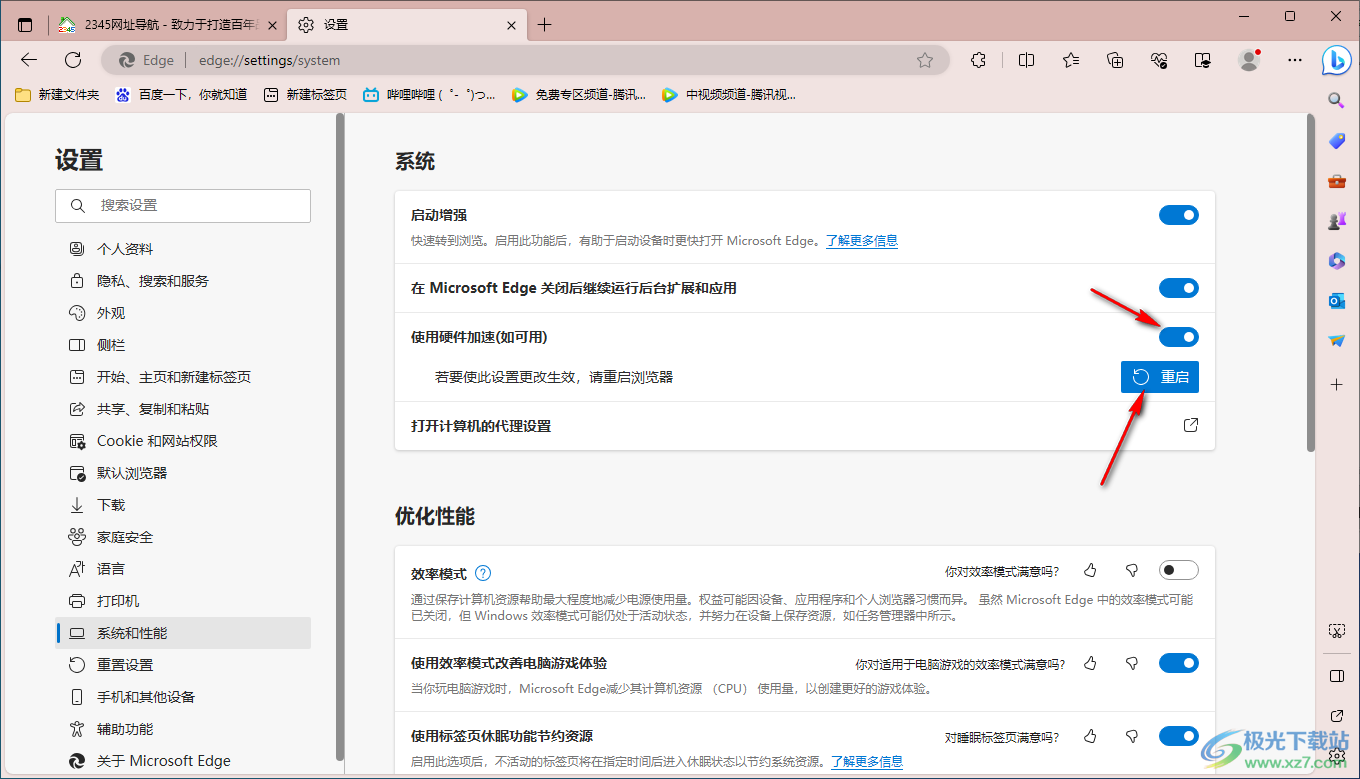The height and width of the screenshot is (779, 1360).
Task: Open Split screen icon in toolbar
Action: [1026, 60]
